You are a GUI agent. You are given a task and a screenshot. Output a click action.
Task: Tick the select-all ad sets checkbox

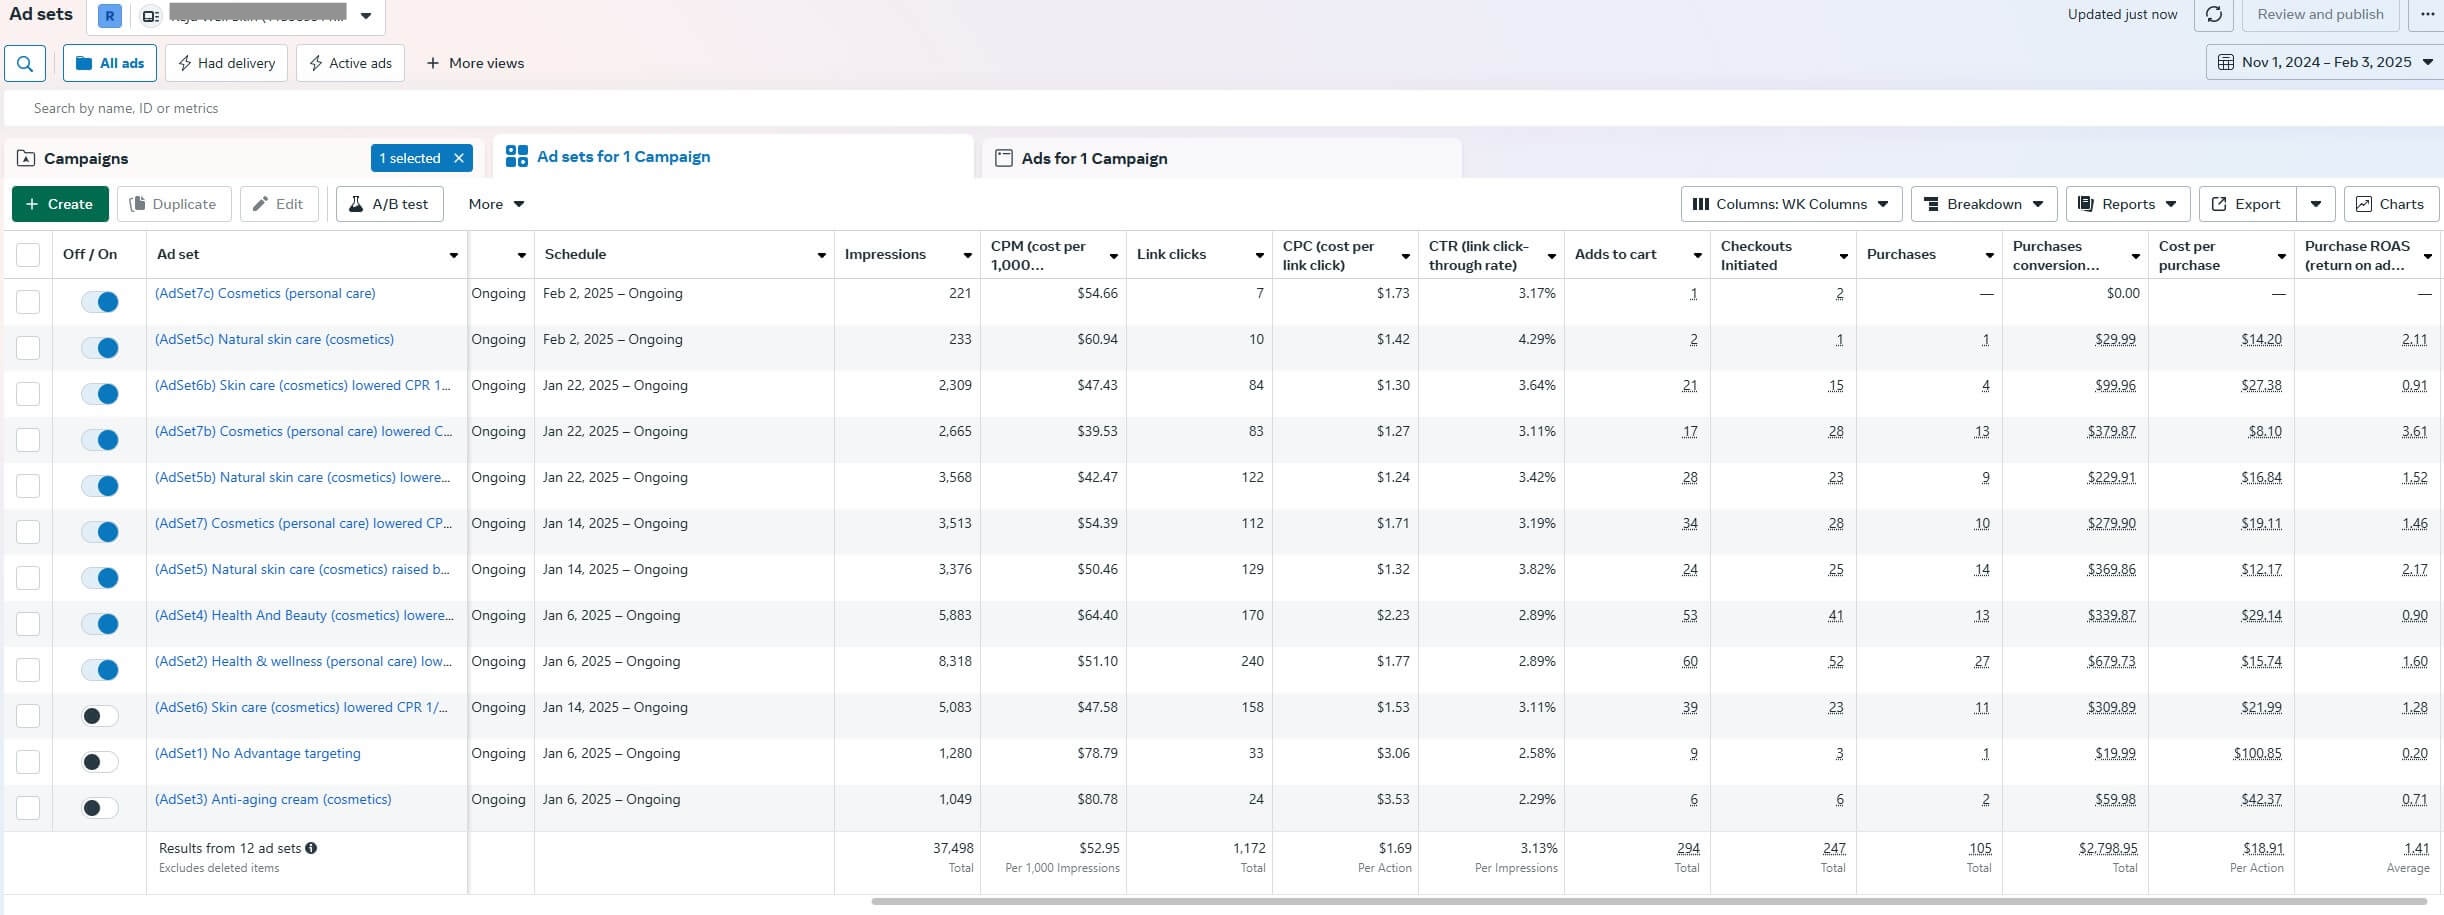(x=28, y=255)
